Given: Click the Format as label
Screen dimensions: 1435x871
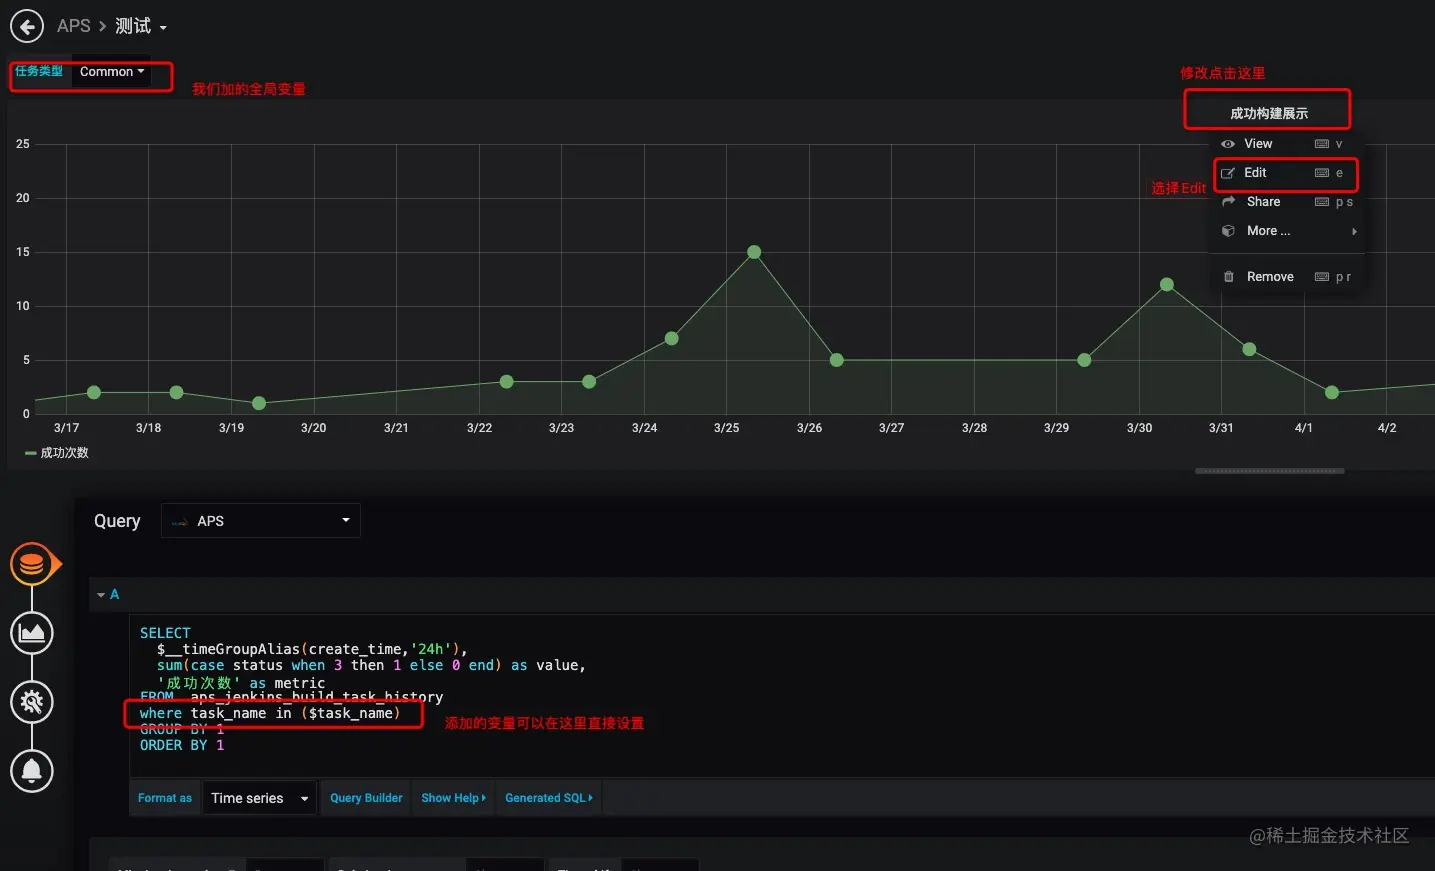Looking at the screenshot, I should pos(165,798).
